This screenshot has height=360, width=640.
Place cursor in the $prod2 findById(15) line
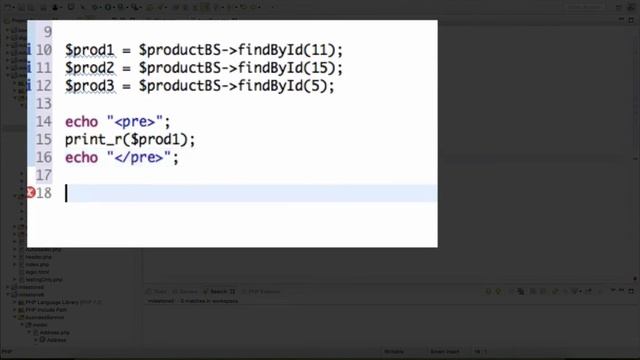click(204, 68)
